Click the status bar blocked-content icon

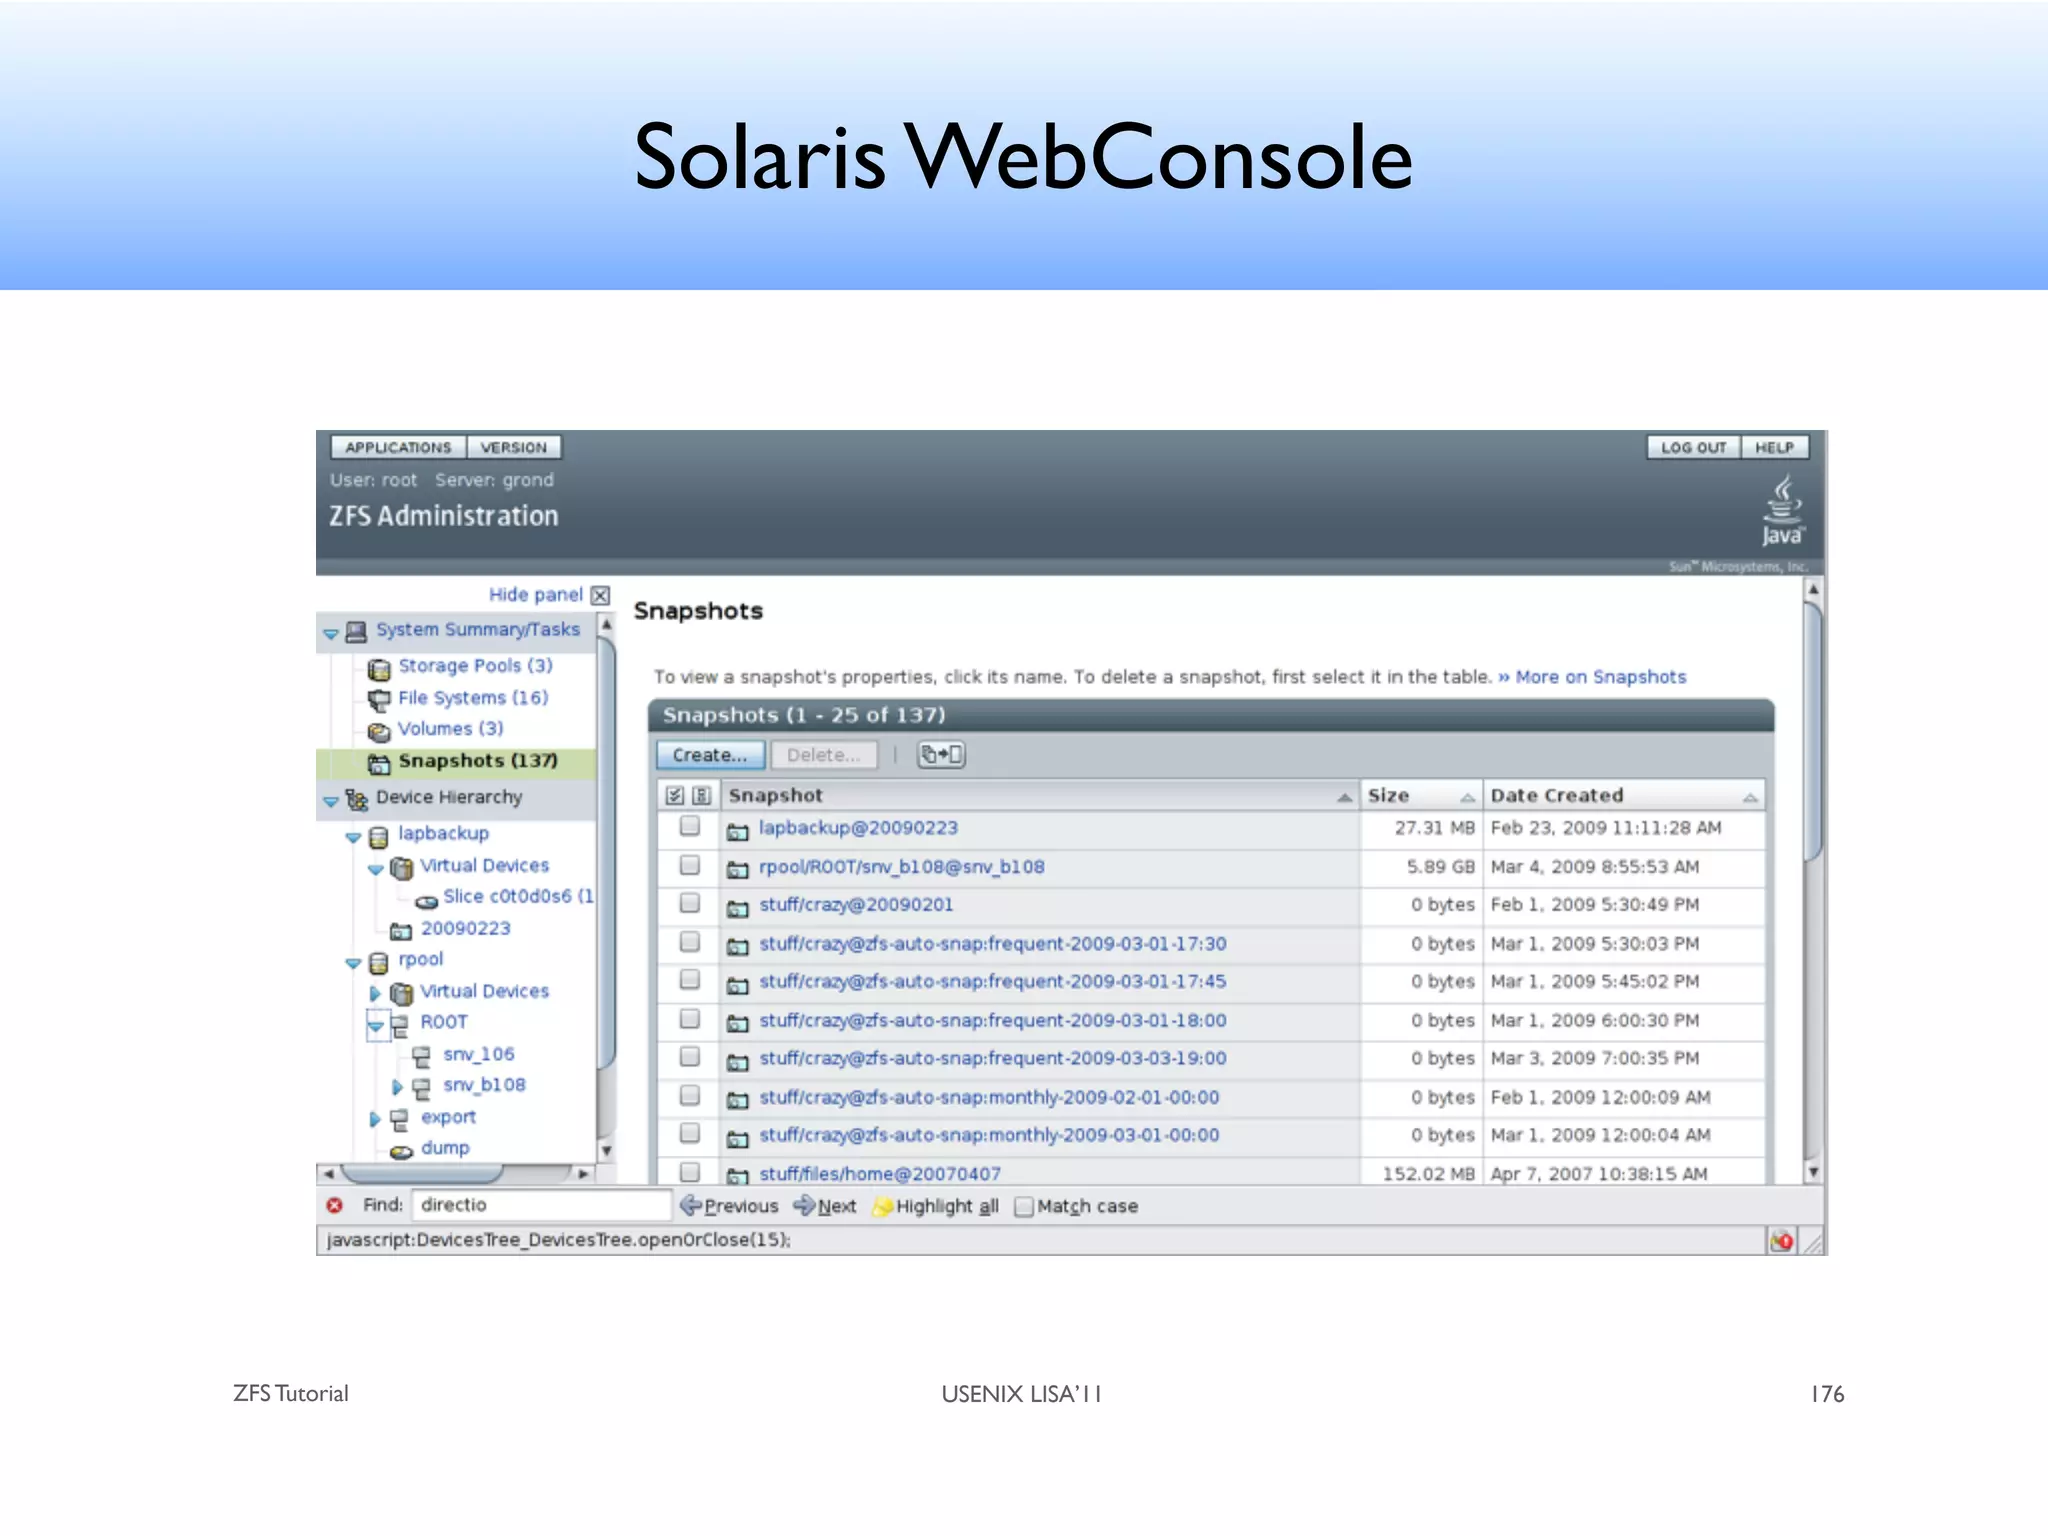[x=1782, y=1241]
